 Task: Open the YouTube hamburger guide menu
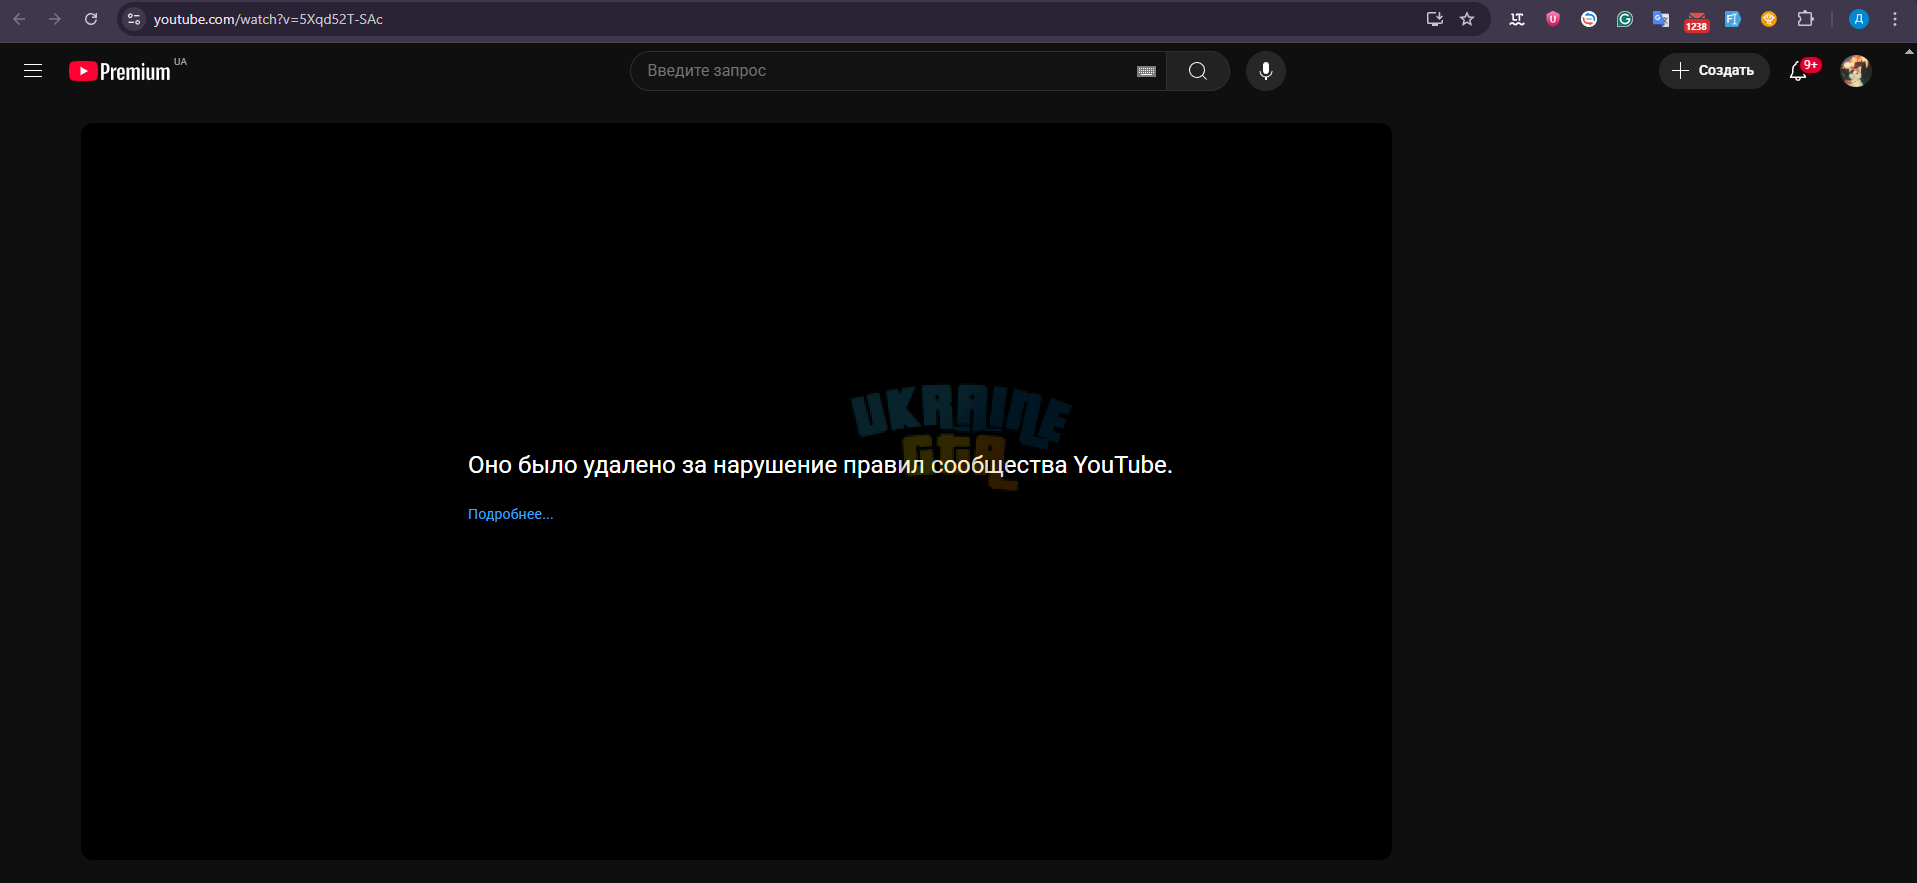pyautogui.click(x=33, y=71)
